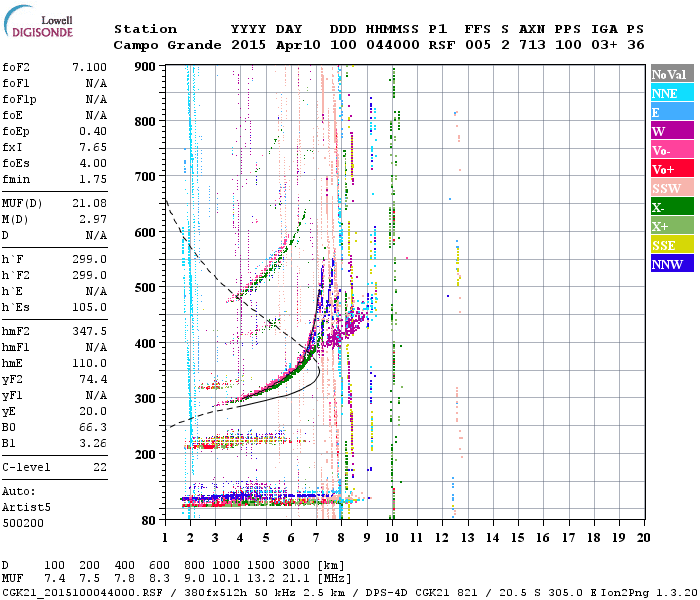
Task: Click the 500 km height axis label
Action: point(145,288)
